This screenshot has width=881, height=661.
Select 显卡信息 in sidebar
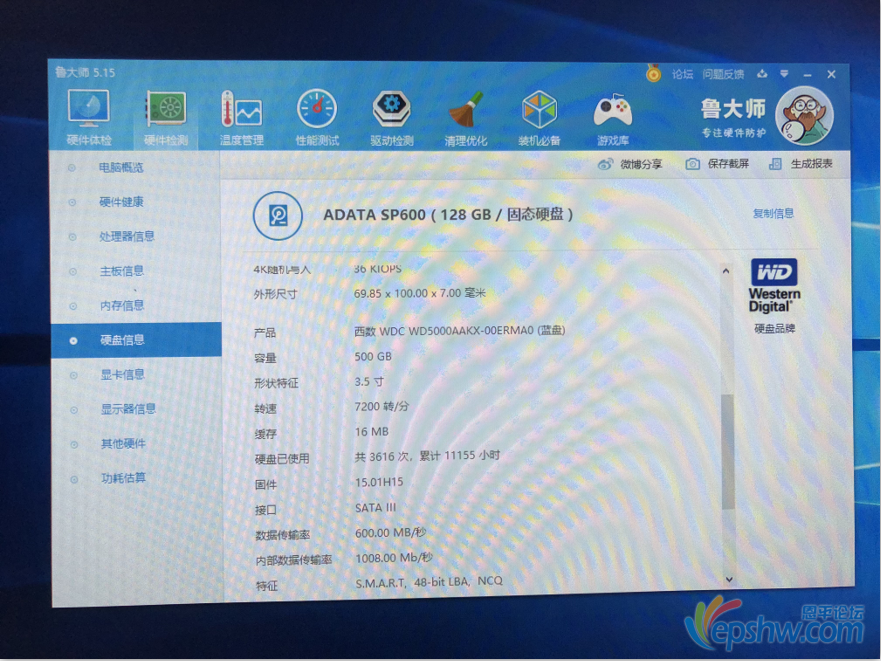122,374
